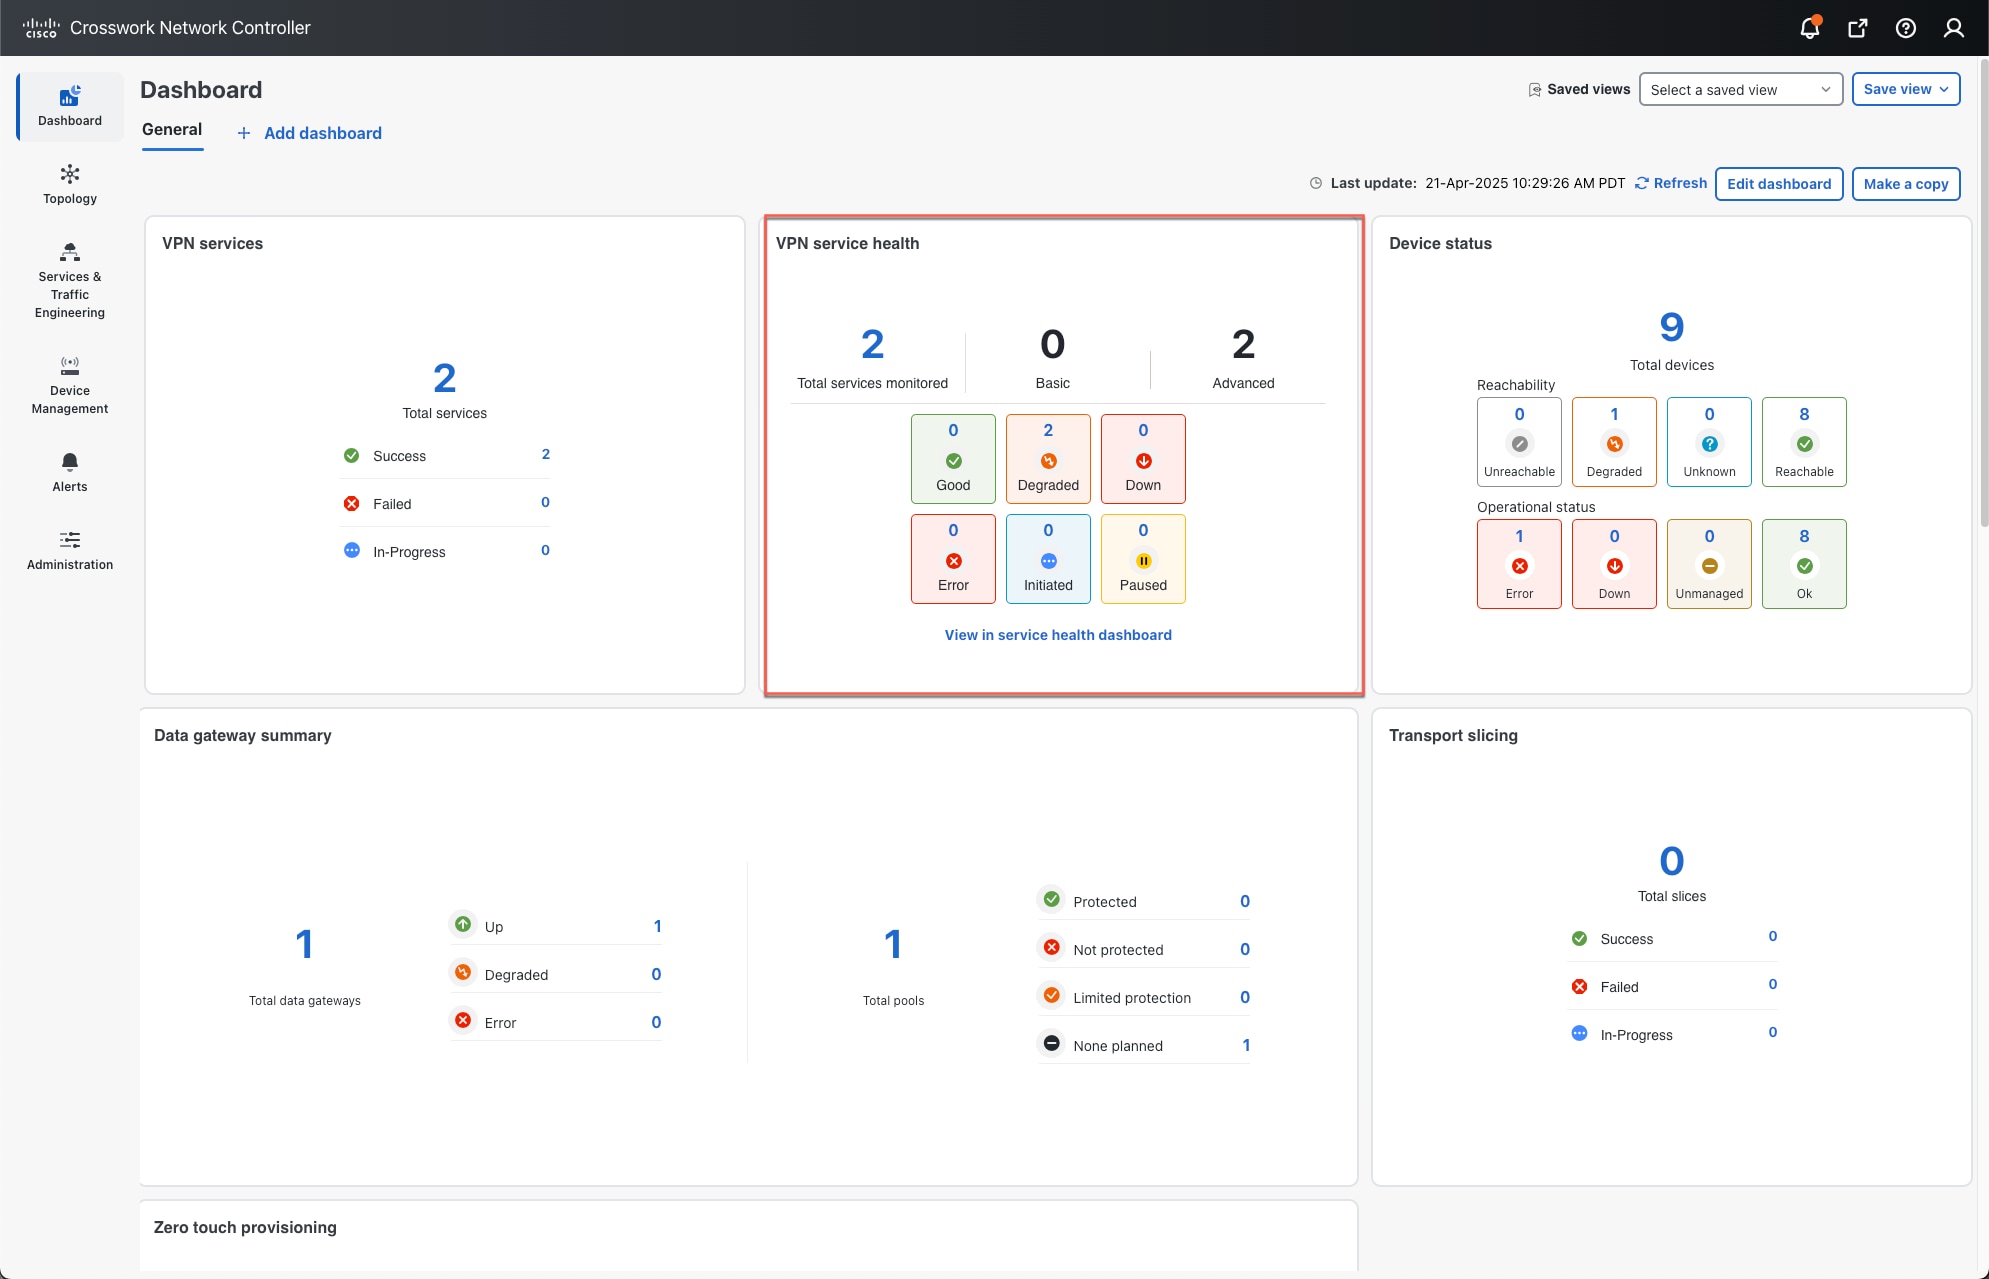Click the Unreachable reachability tile

(1519, 442)
